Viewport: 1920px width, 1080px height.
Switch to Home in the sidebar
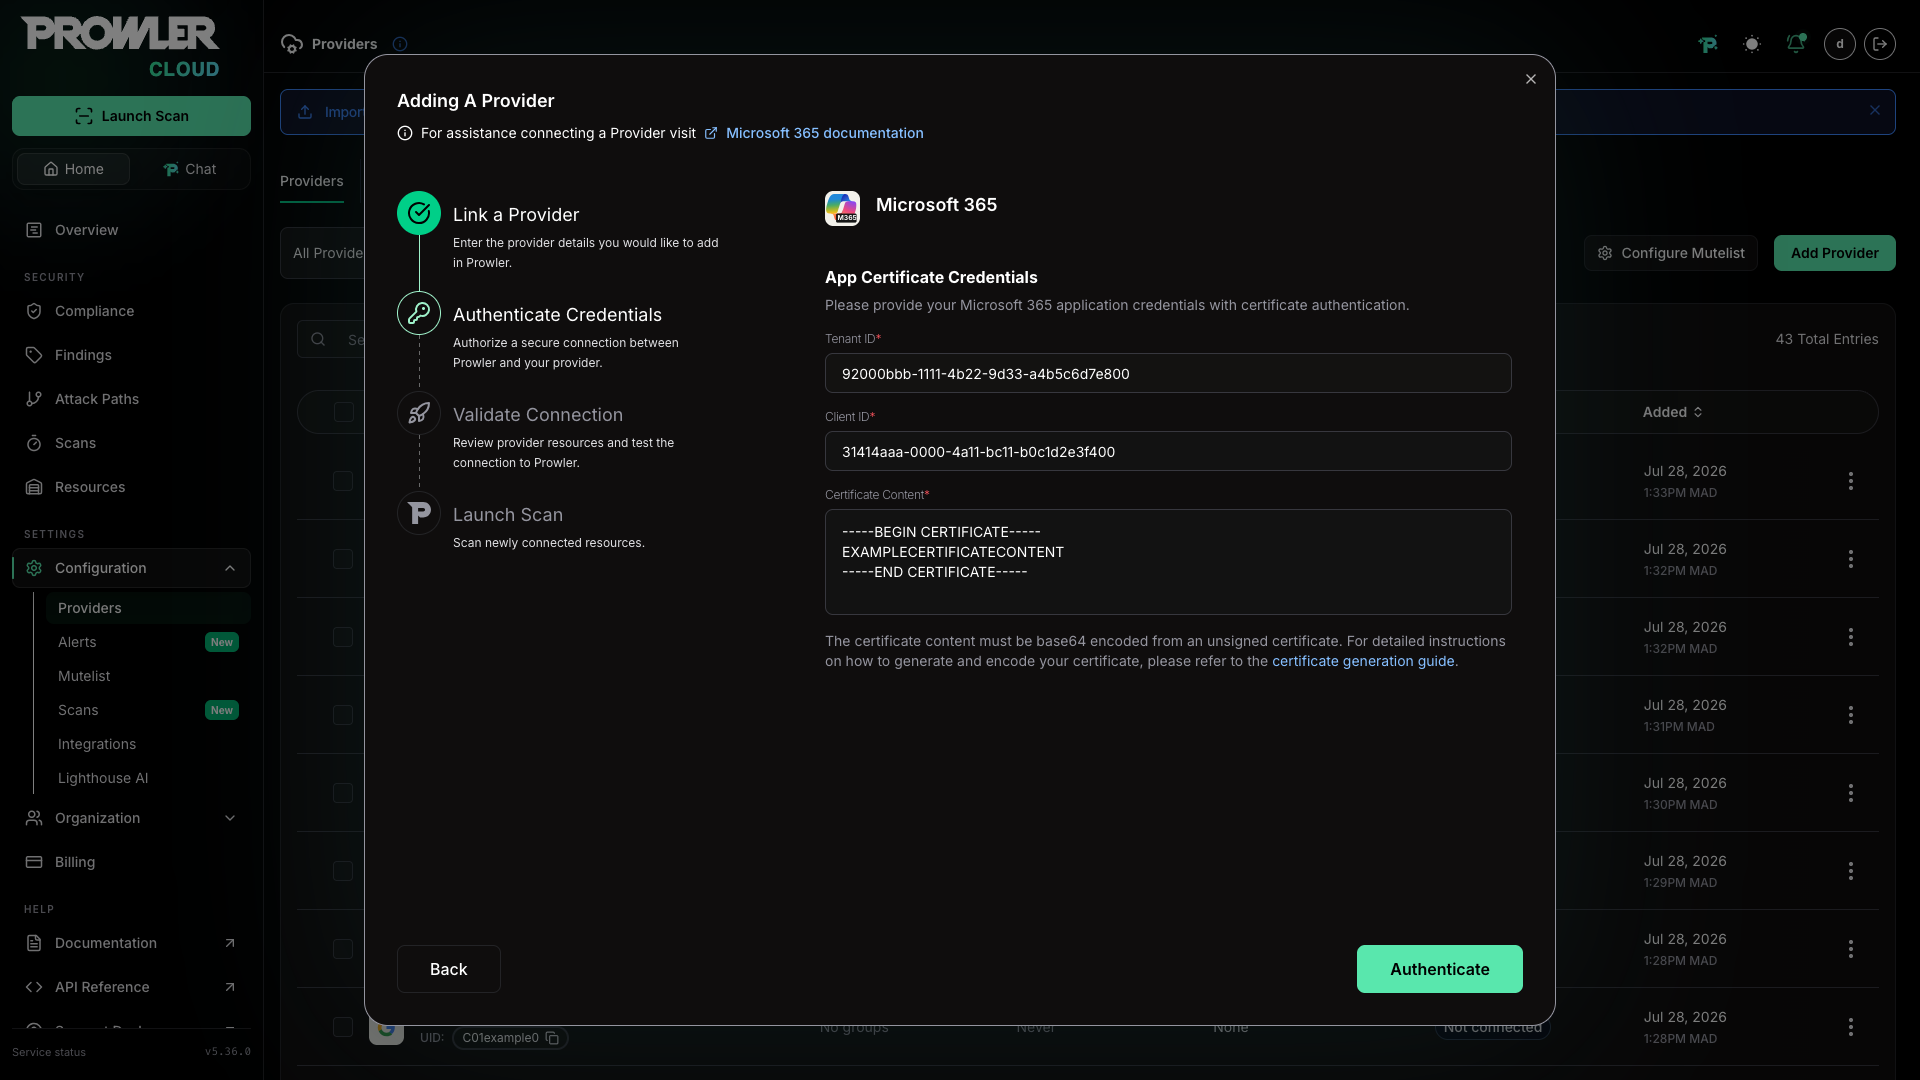pyautogui.click(x=73, y=169)
